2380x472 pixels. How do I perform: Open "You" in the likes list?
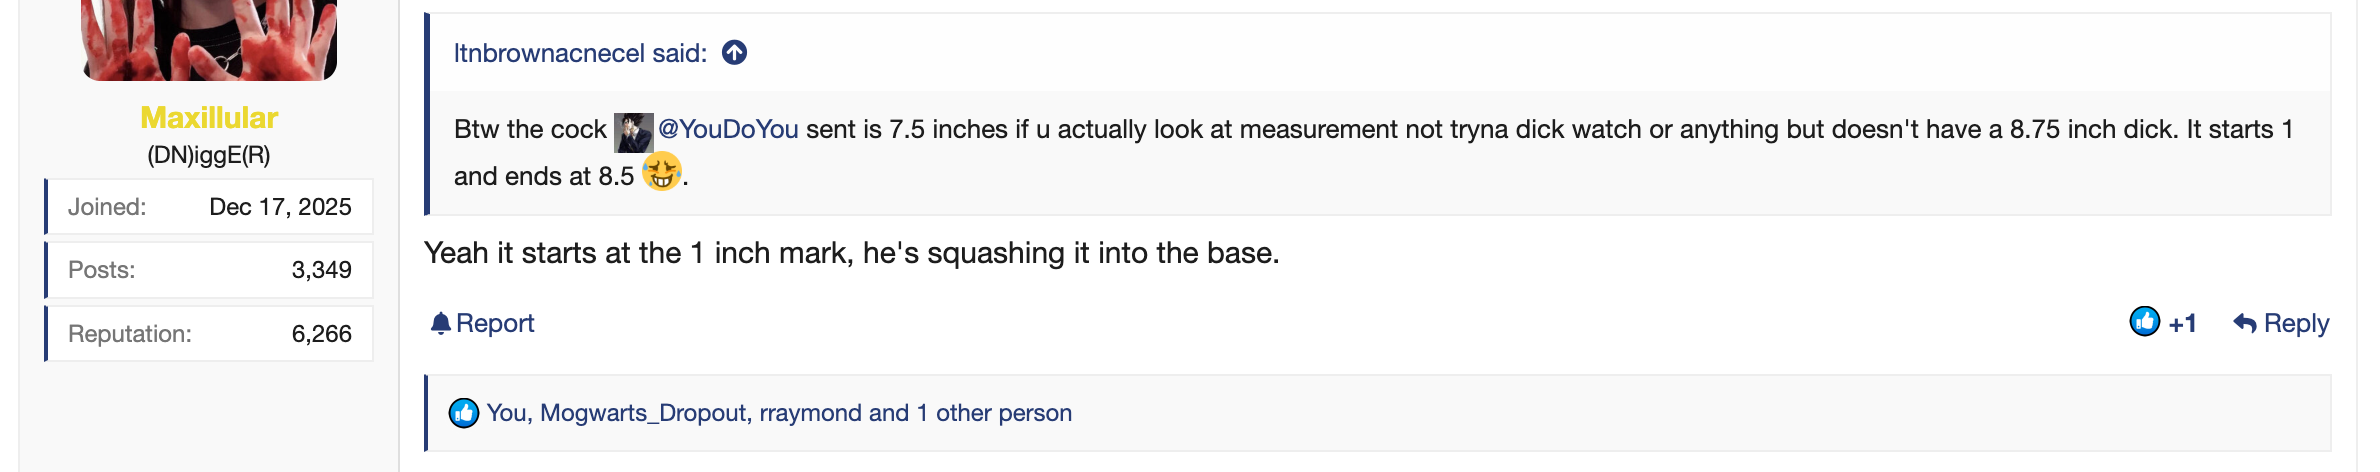tap(507, 413)
